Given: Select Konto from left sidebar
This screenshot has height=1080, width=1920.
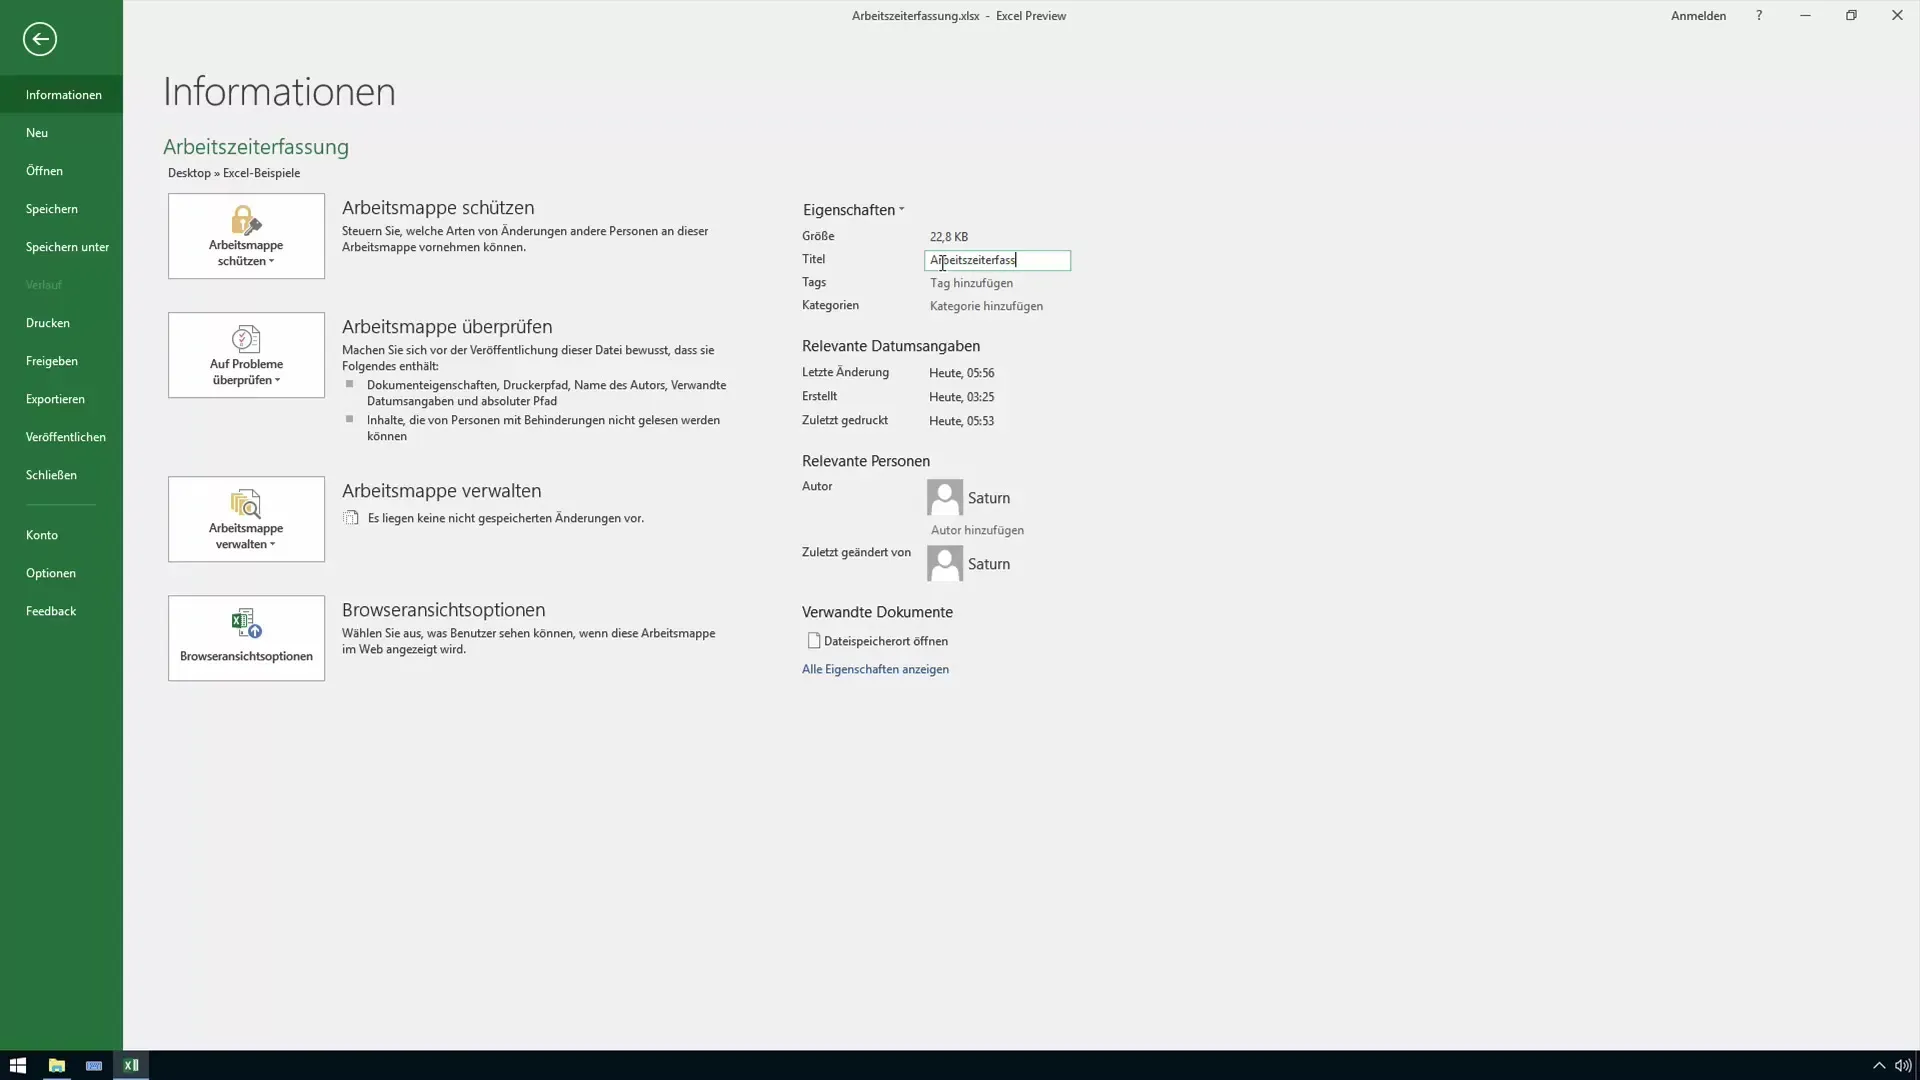Looking at the screenshot, I should [41, 534].
